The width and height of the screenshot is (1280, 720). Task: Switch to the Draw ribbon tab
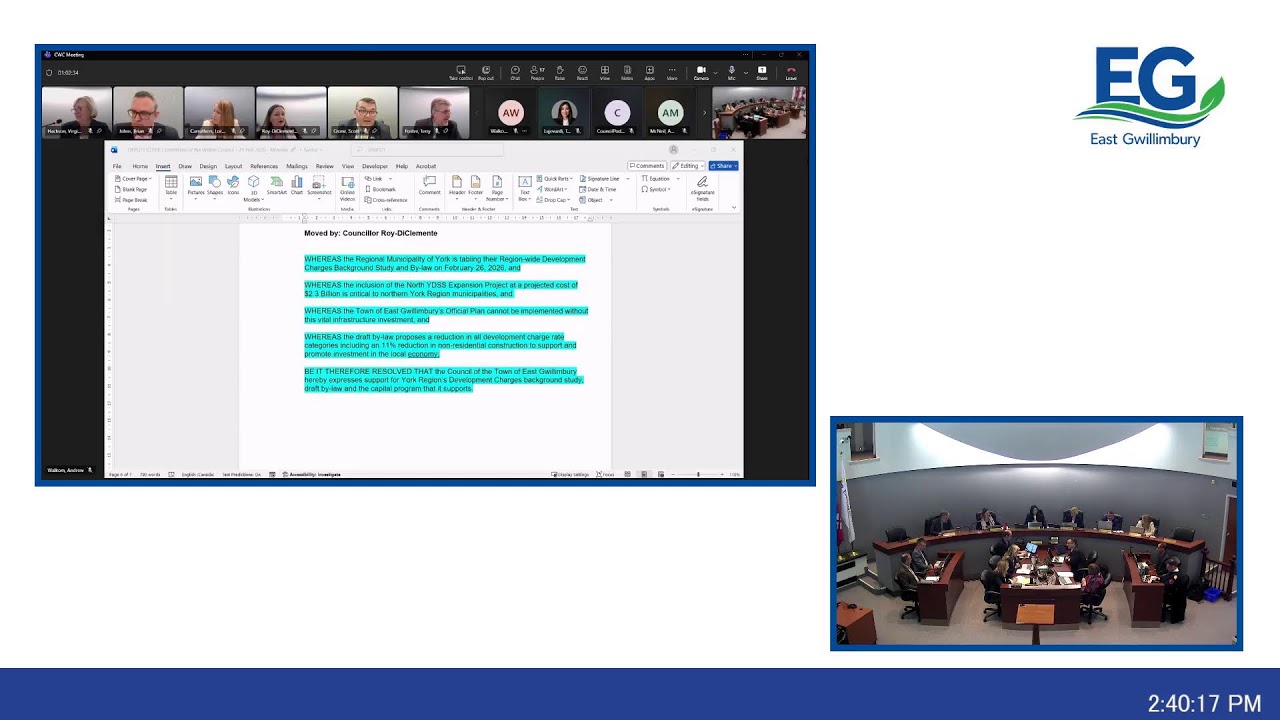click(185, 166)
